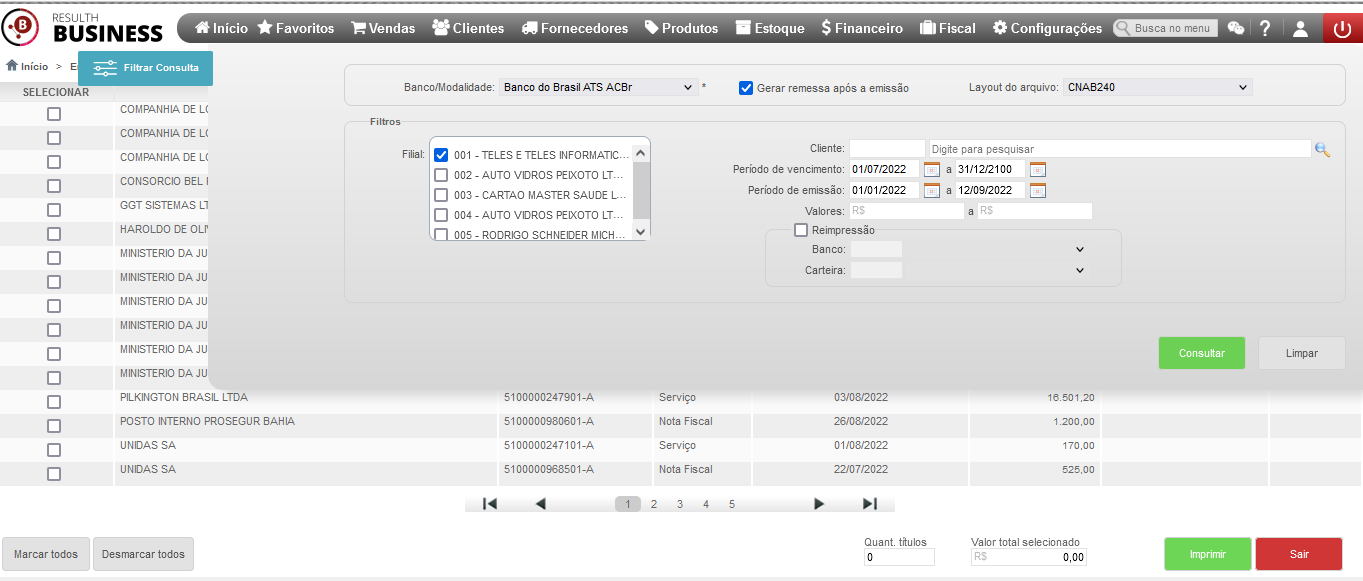Open the Layout do arquivo dropdown
The height and width of the screenshot is (581, 1363).
point(1157,88)
